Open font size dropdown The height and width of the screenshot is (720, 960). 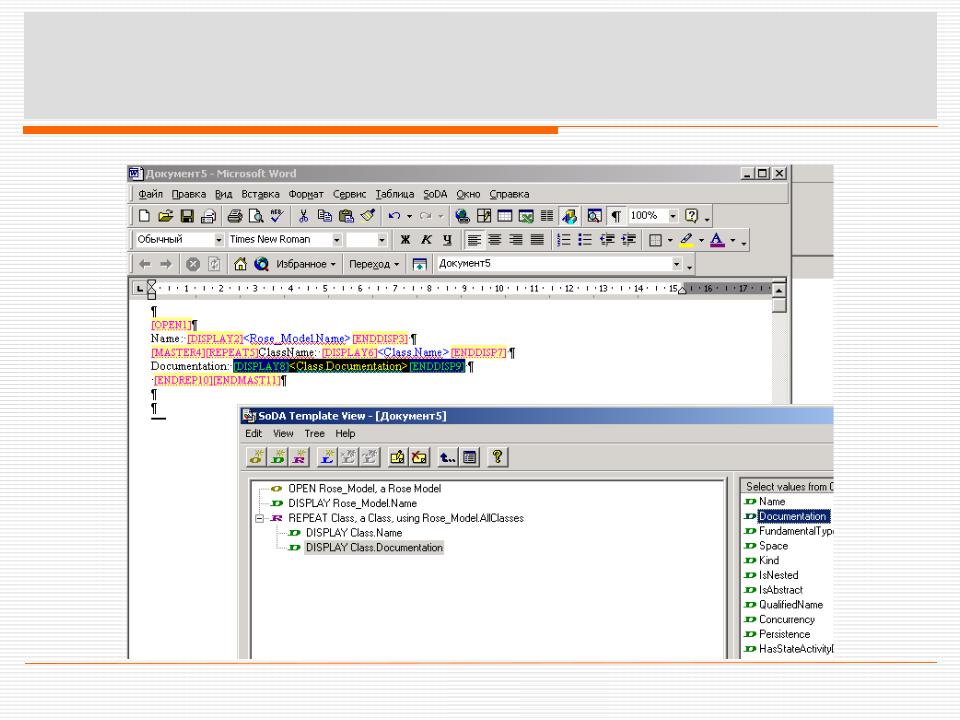coord(382,240)
